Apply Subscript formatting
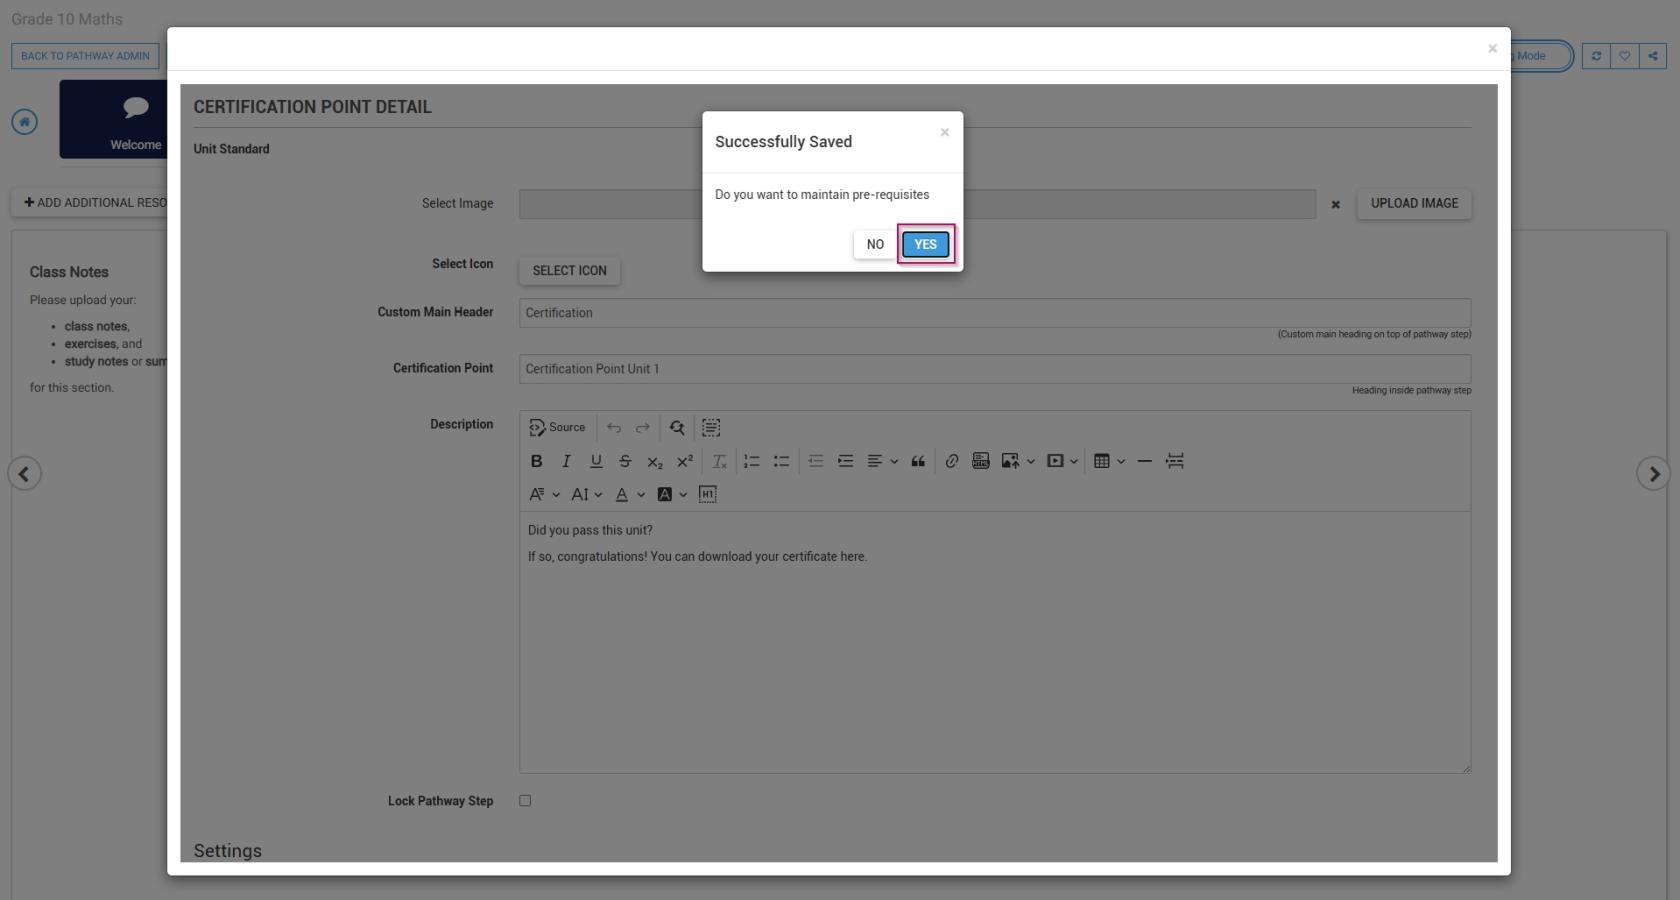This screenshot has height=900, width=1680. click(x=655, y=461)
